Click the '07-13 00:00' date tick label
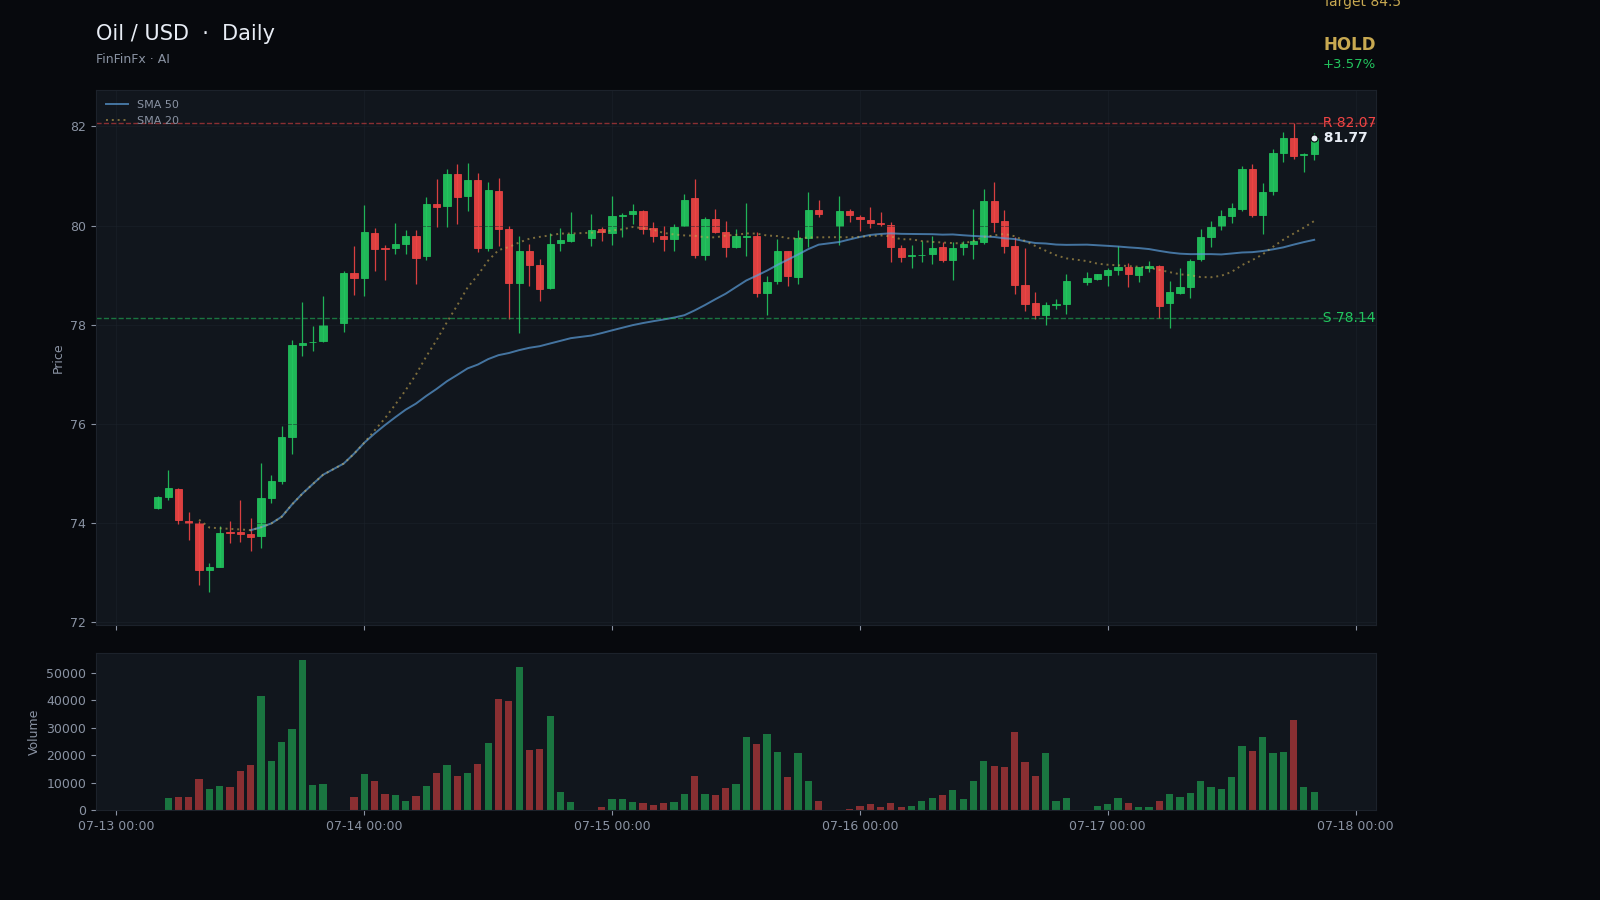Screen dimensions: 1600x900 click(x=116, y=826)
